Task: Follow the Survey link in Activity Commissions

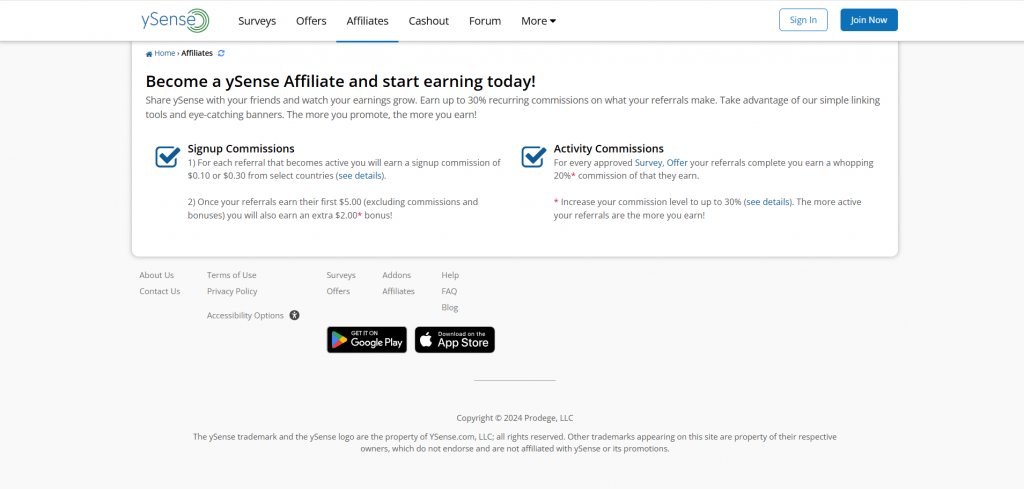Action: point(648,163)
